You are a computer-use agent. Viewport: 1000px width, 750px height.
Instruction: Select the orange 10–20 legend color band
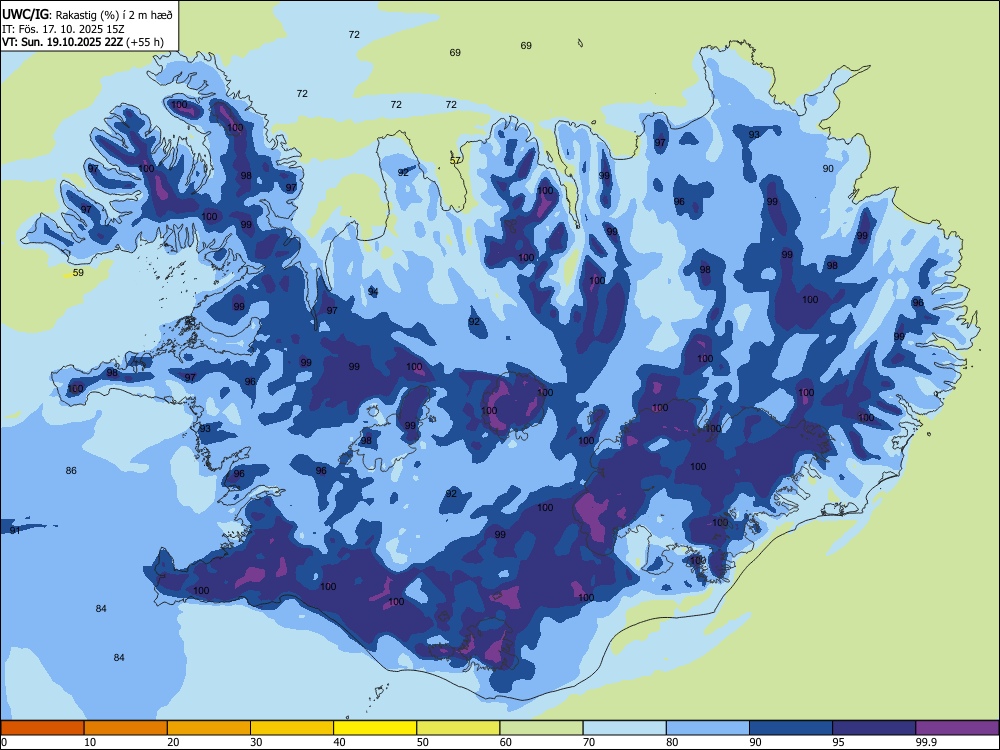[x=126, y=728]
